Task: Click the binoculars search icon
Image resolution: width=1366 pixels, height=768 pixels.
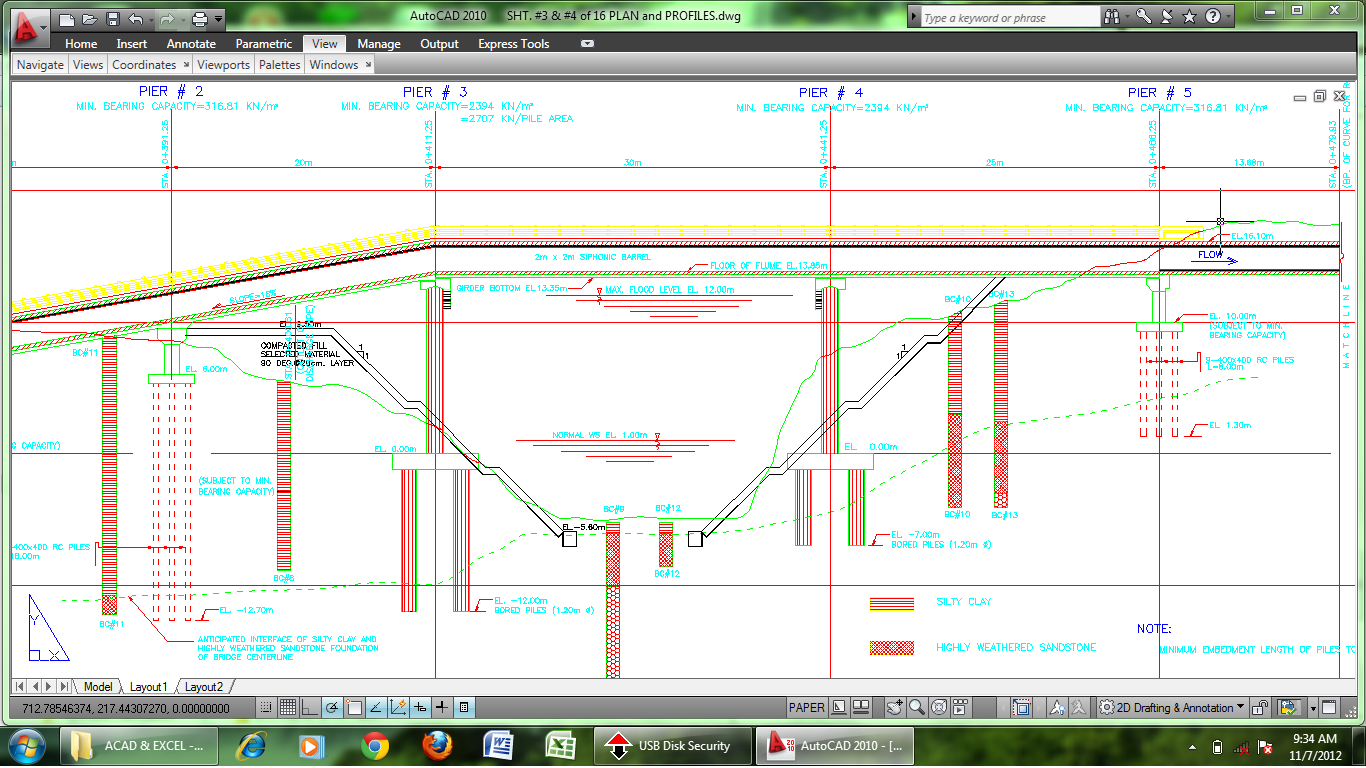Action: (x=1111, y=17)
